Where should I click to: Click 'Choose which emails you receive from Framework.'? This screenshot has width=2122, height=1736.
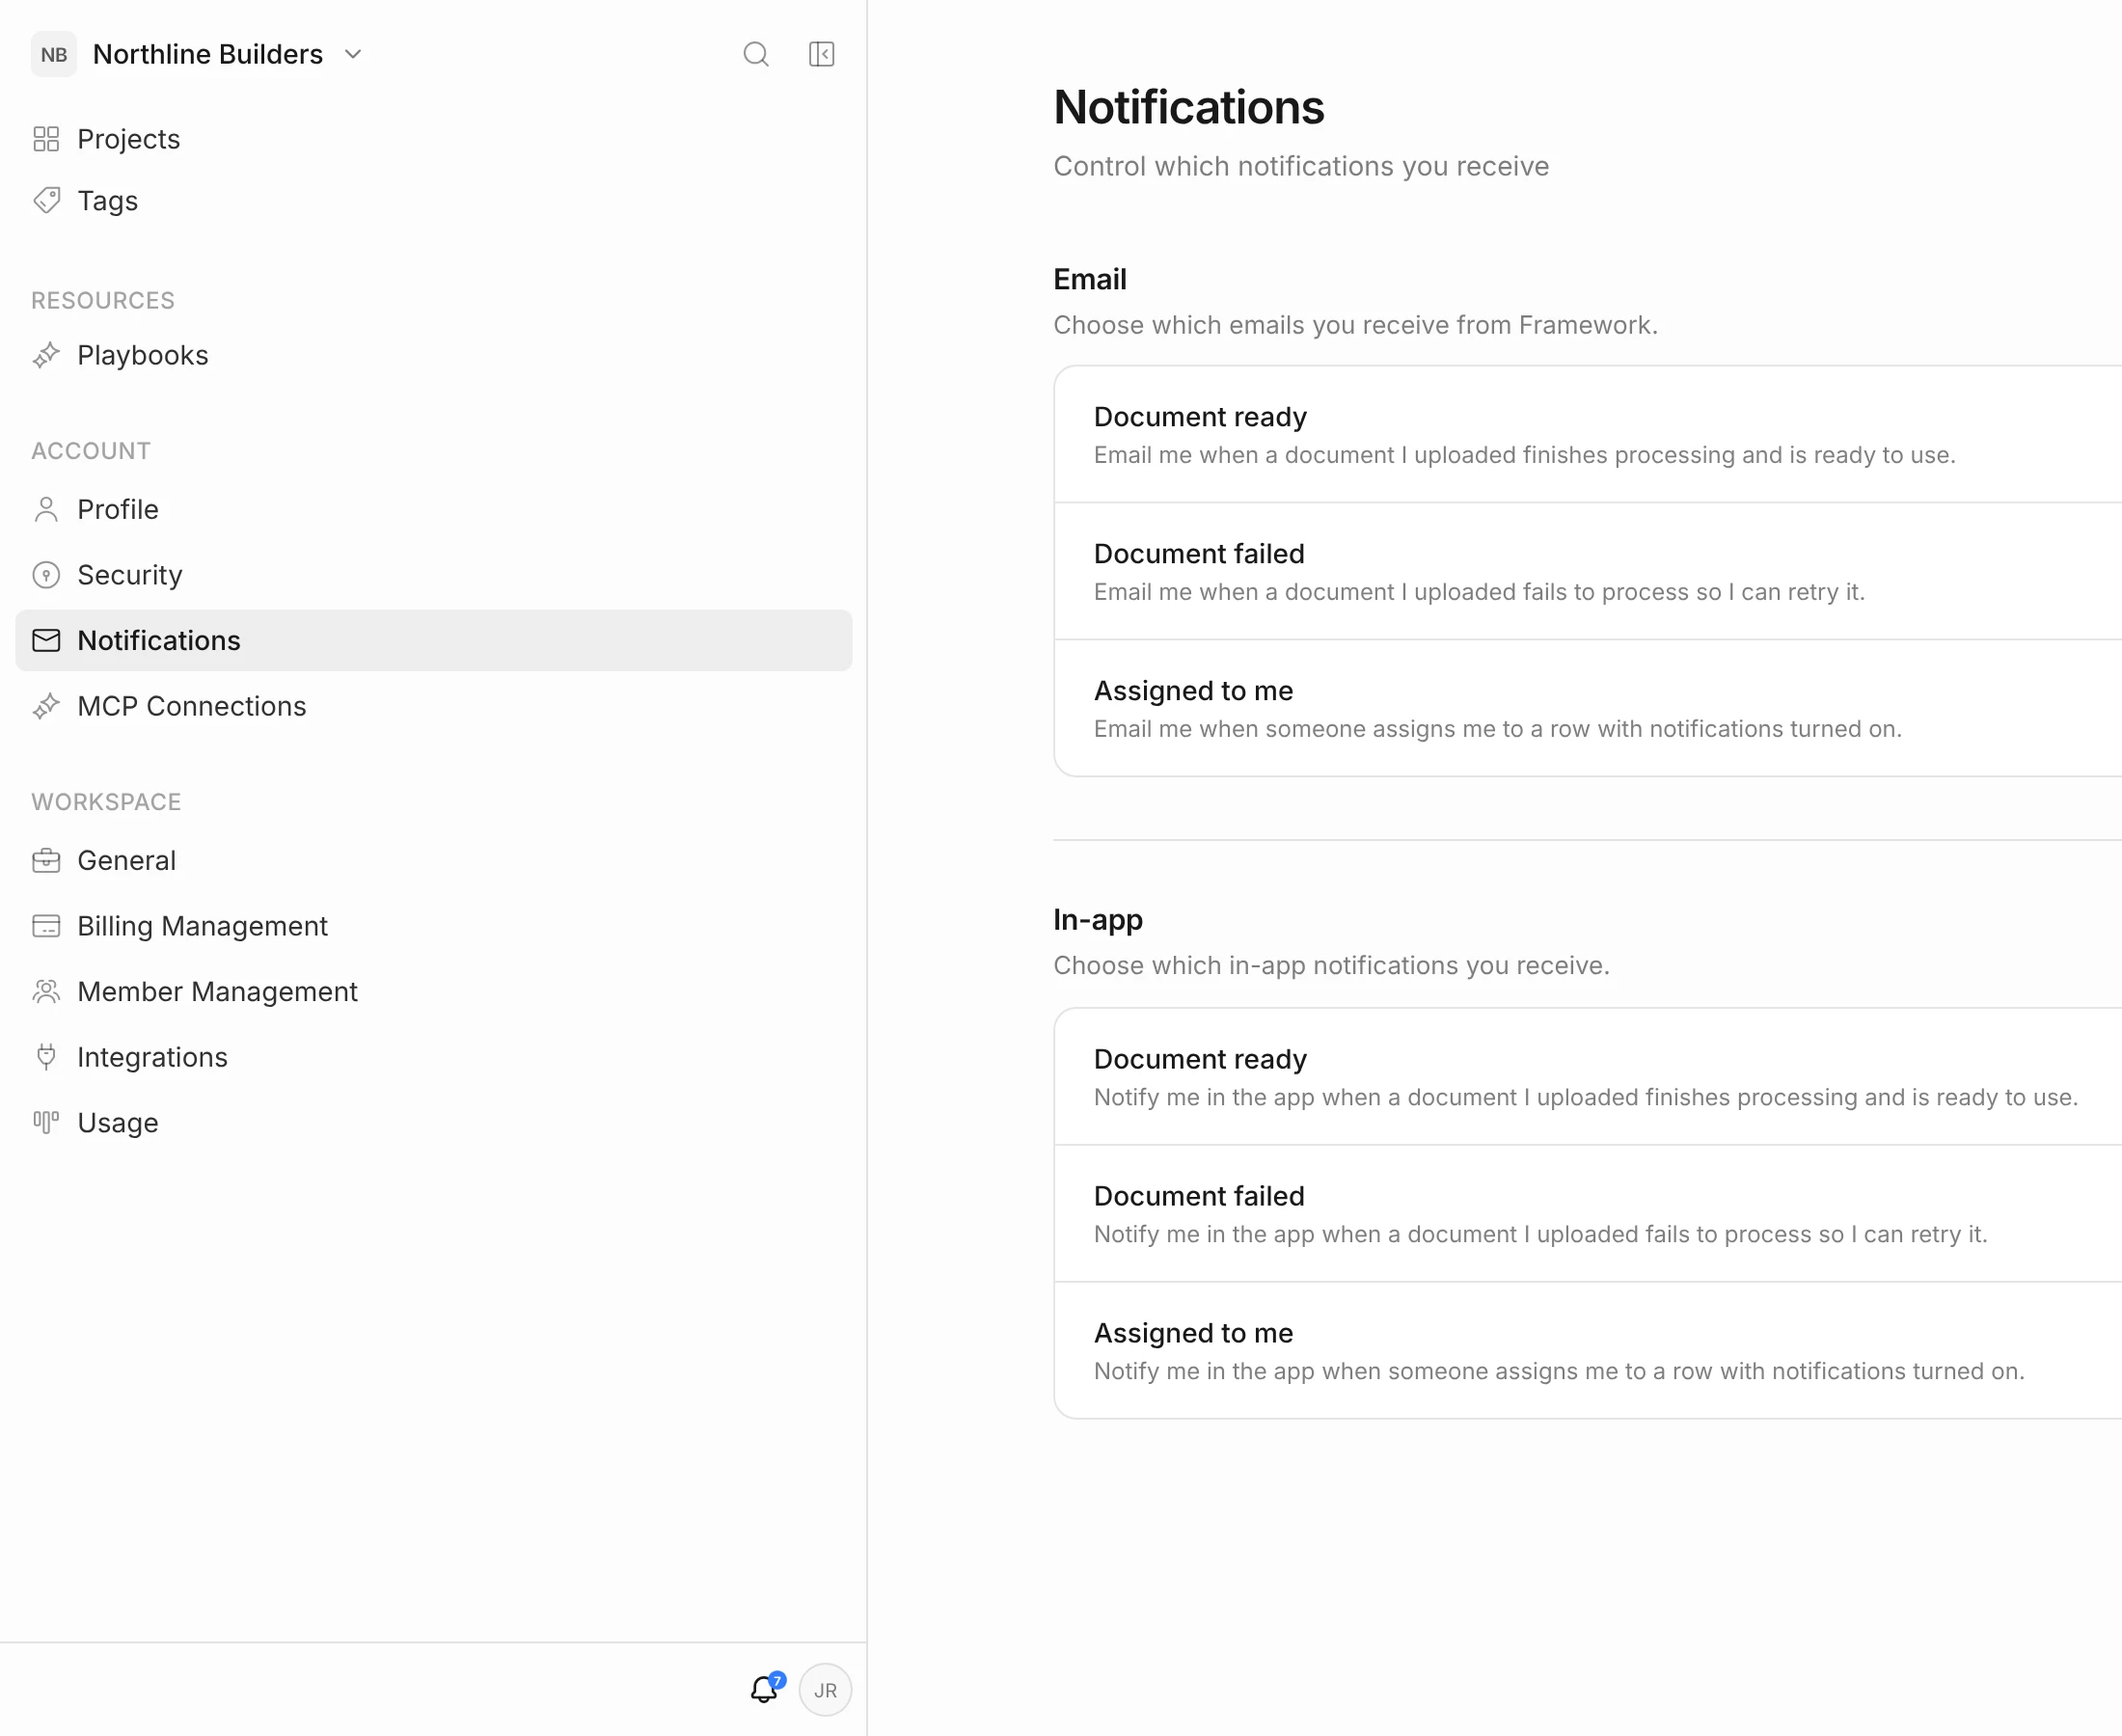[x=1355, y=325]
